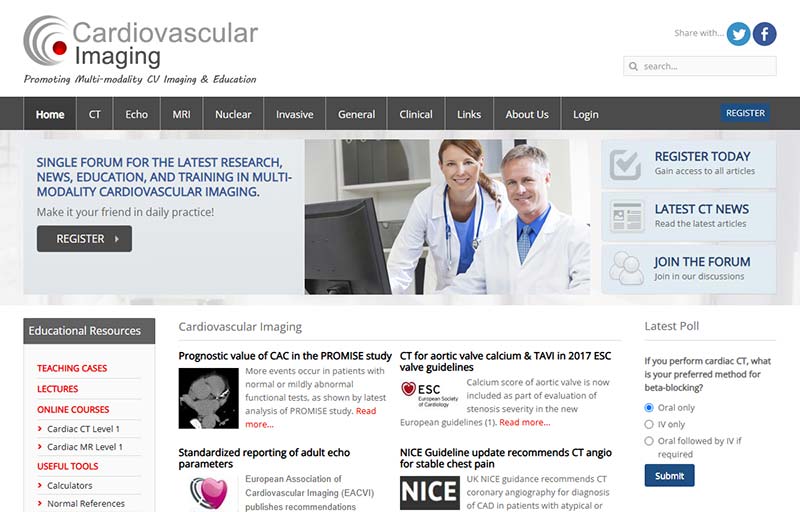This screenshot has height=512, width=800.
Task: Share the page on Facebook
Action: coord(764,34)
